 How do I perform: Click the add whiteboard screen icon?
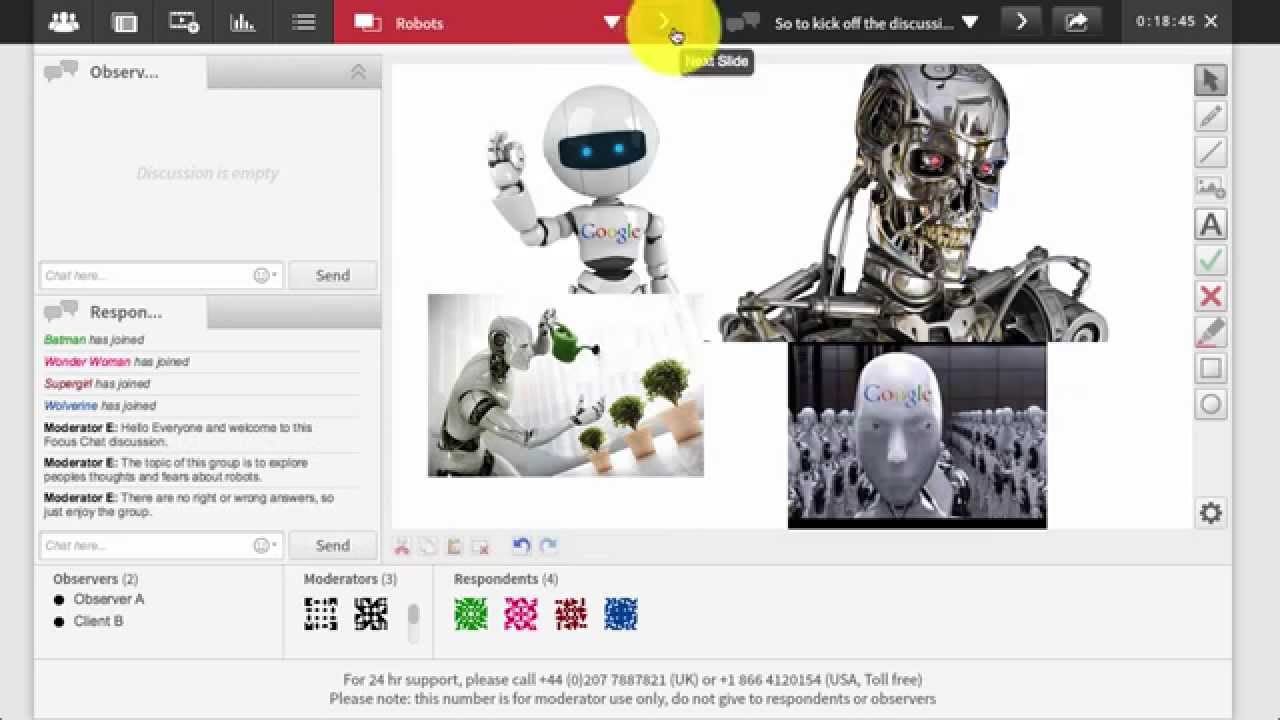[x=184, y=22]
